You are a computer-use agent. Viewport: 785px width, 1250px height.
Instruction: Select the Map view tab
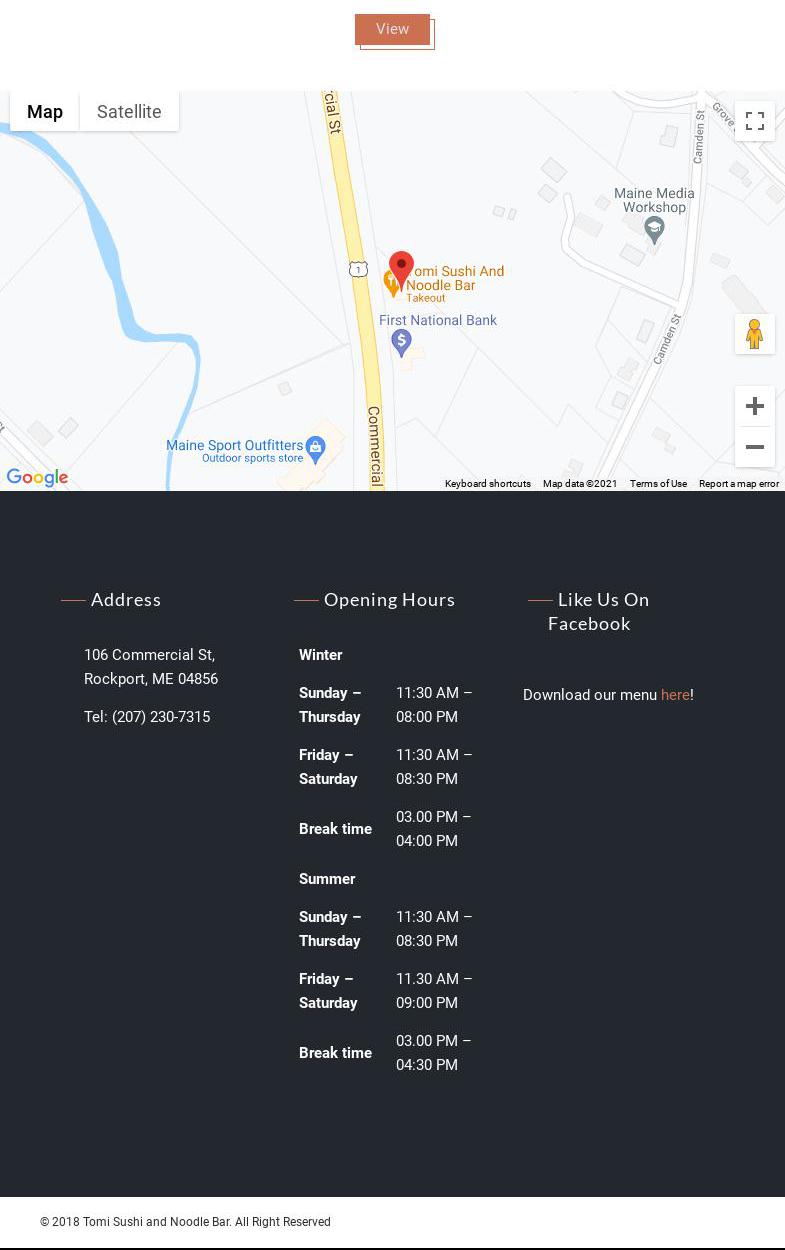(x=45, y=112)
